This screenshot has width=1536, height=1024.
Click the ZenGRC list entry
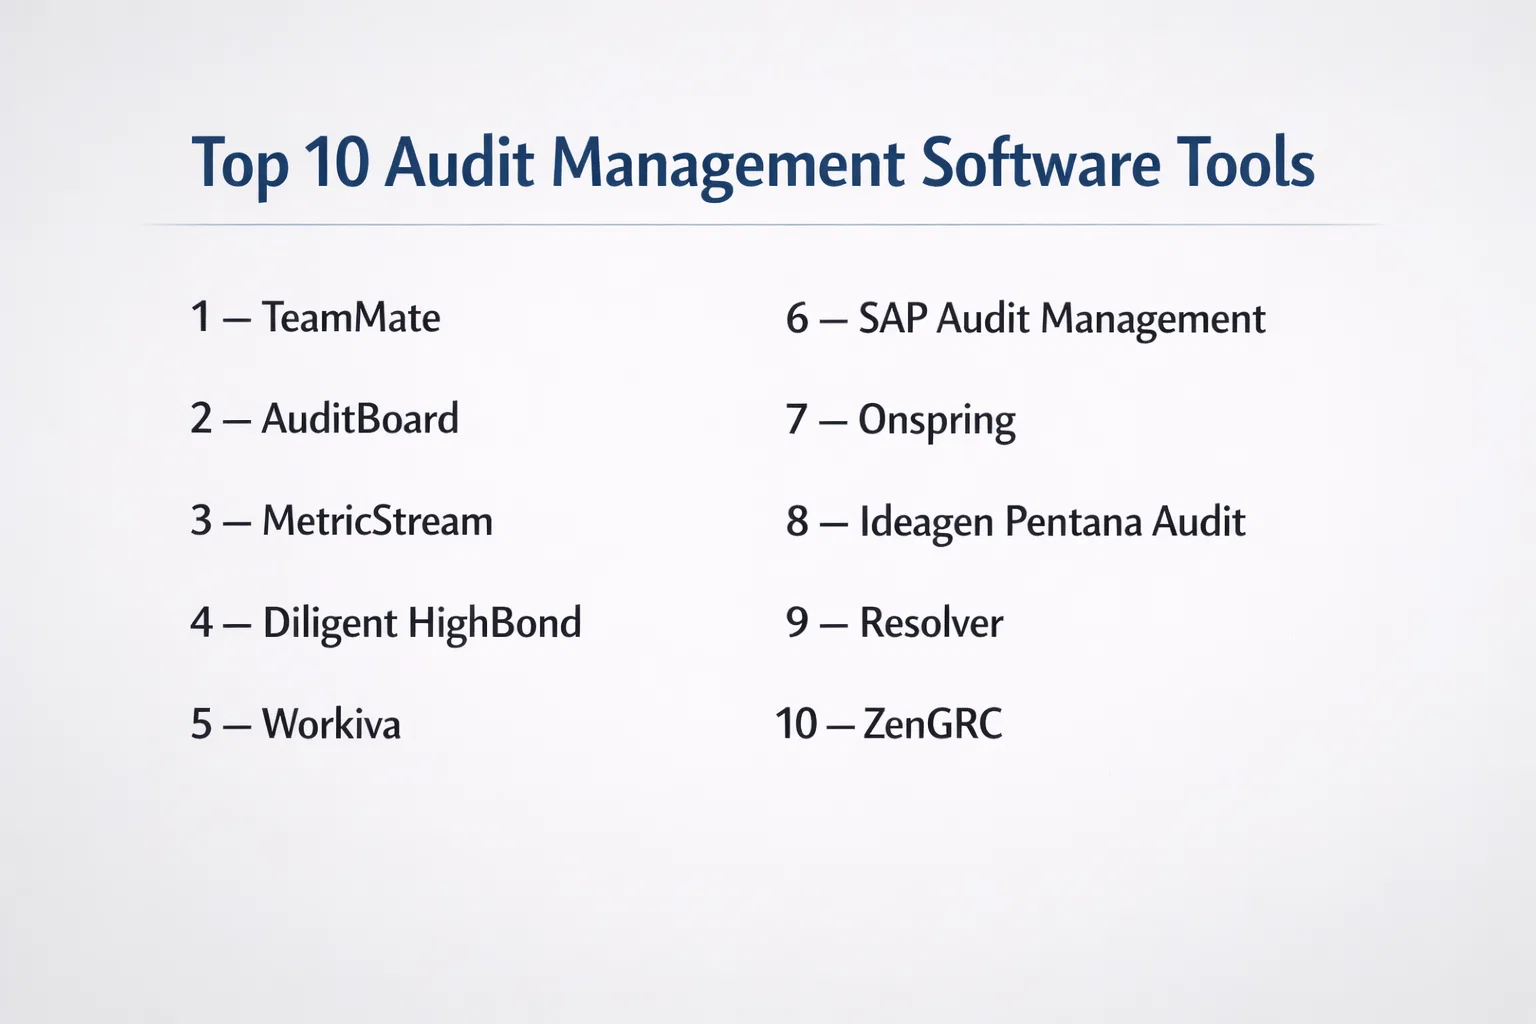932,724
